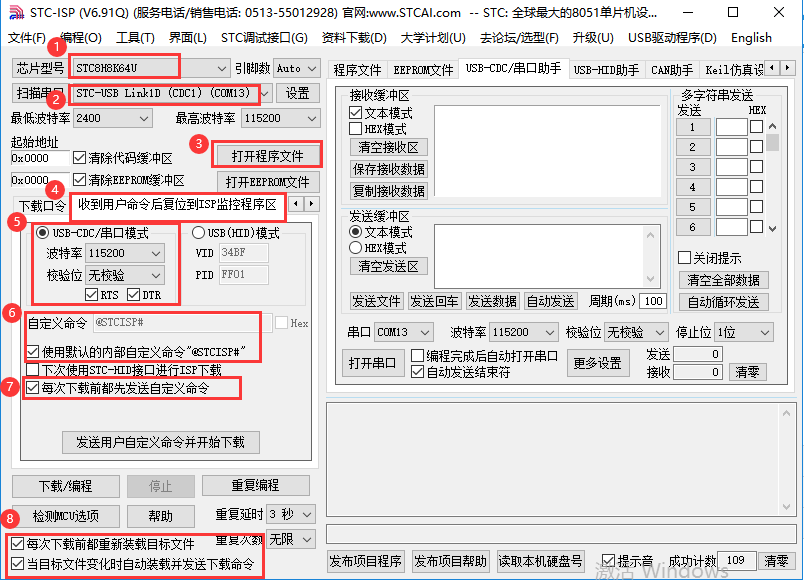This screenshot has height=582, width=804.
Task: Enable HEX模式 in receive buffer
Action: (355, 128)
